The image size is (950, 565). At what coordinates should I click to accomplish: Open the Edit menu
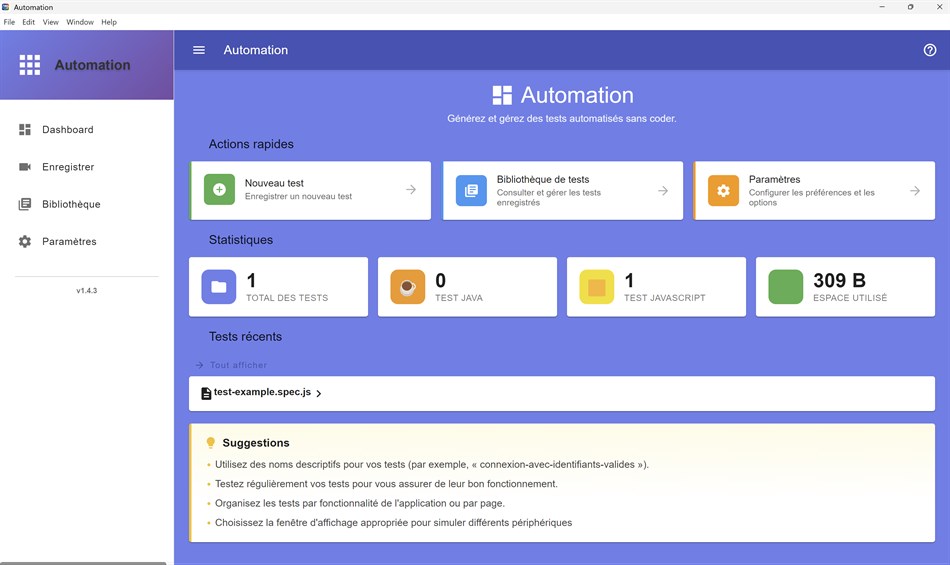(x=28, y=22)
